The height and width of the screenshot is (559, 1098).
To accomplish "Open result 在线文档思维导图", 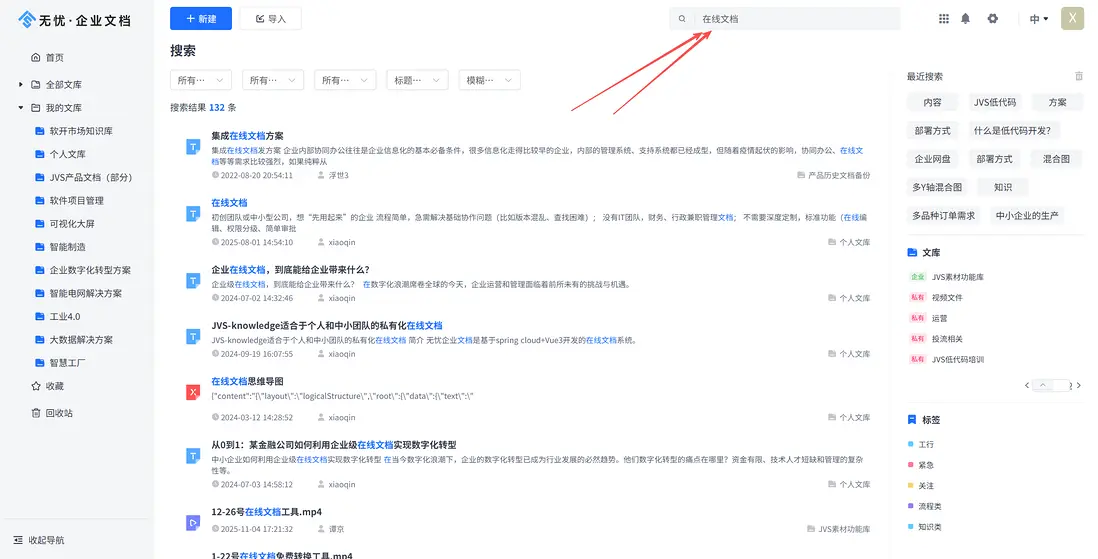I will [x=247, y=381].
